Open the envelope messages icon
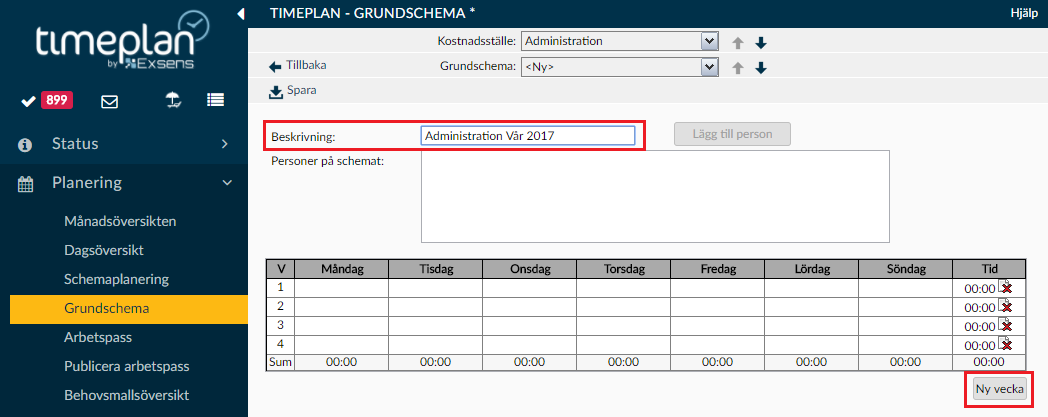 coord(109,102)
